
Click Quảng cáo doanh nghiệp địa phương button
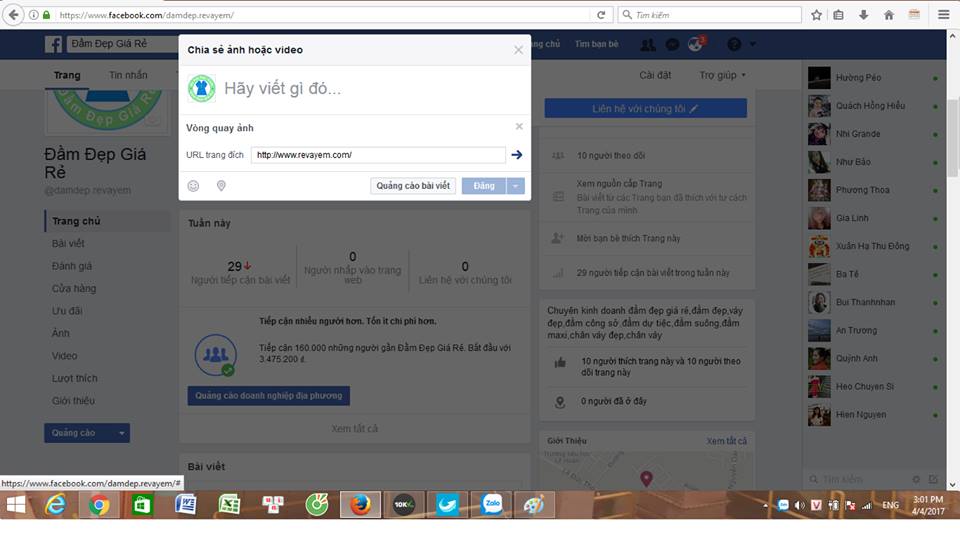coord(269,396)
